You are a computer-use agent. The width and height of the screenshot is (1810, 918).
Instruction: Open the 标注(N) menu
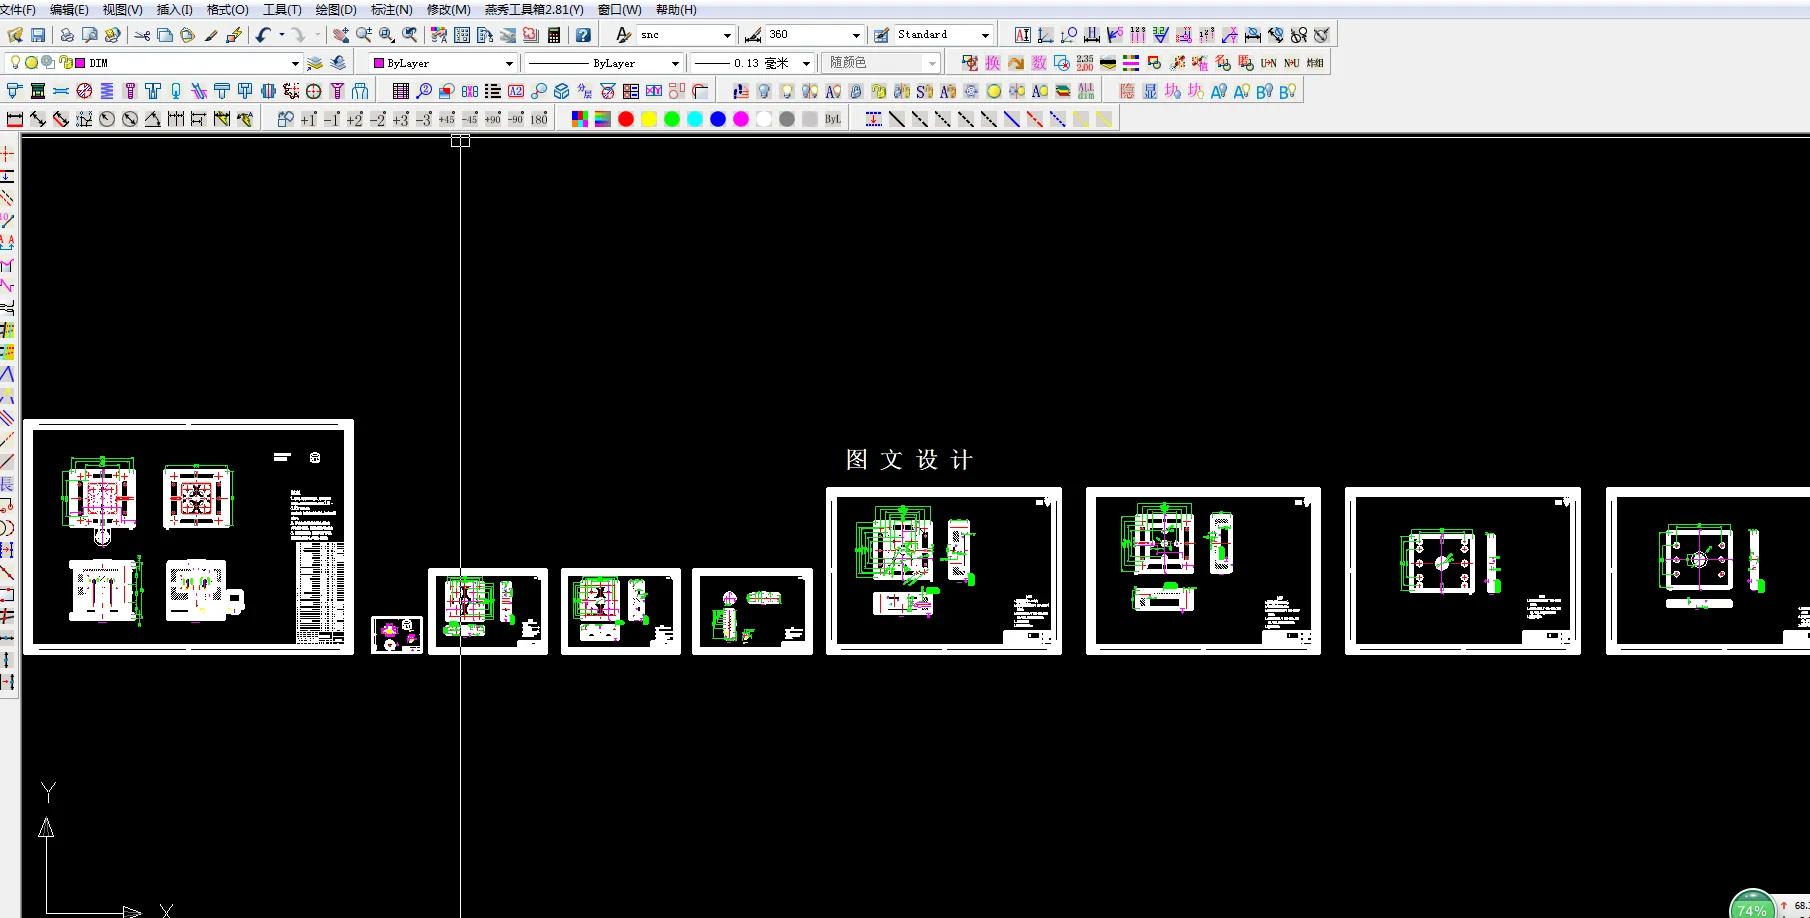point(391,9)
